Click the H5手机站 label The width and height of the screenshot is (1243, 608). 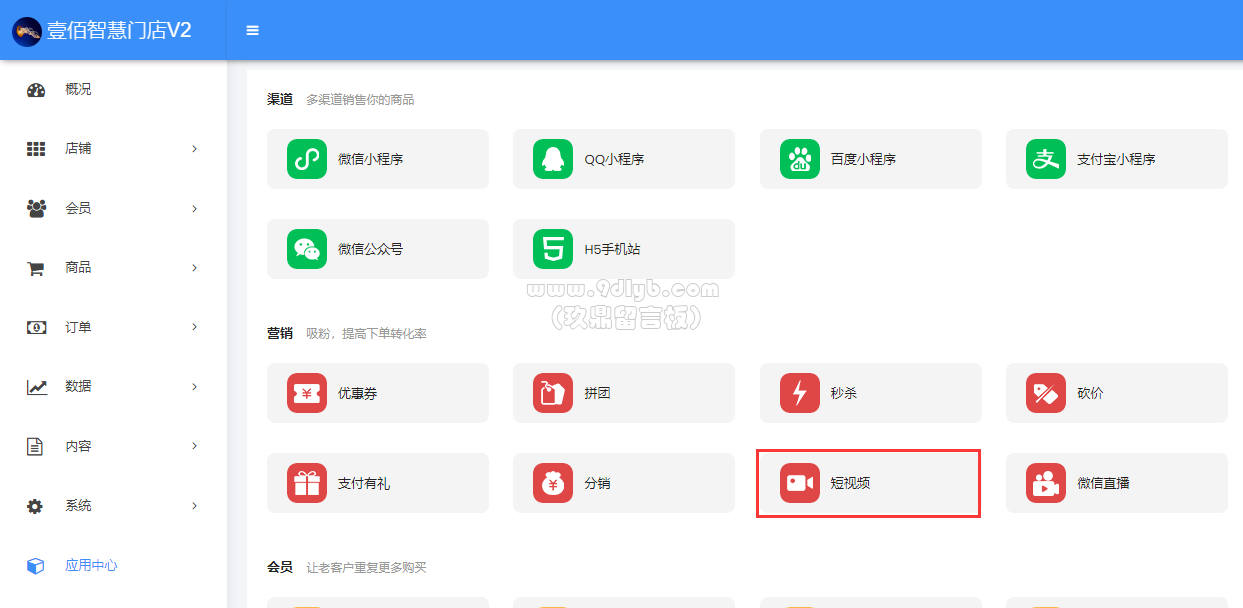[614, 249]
